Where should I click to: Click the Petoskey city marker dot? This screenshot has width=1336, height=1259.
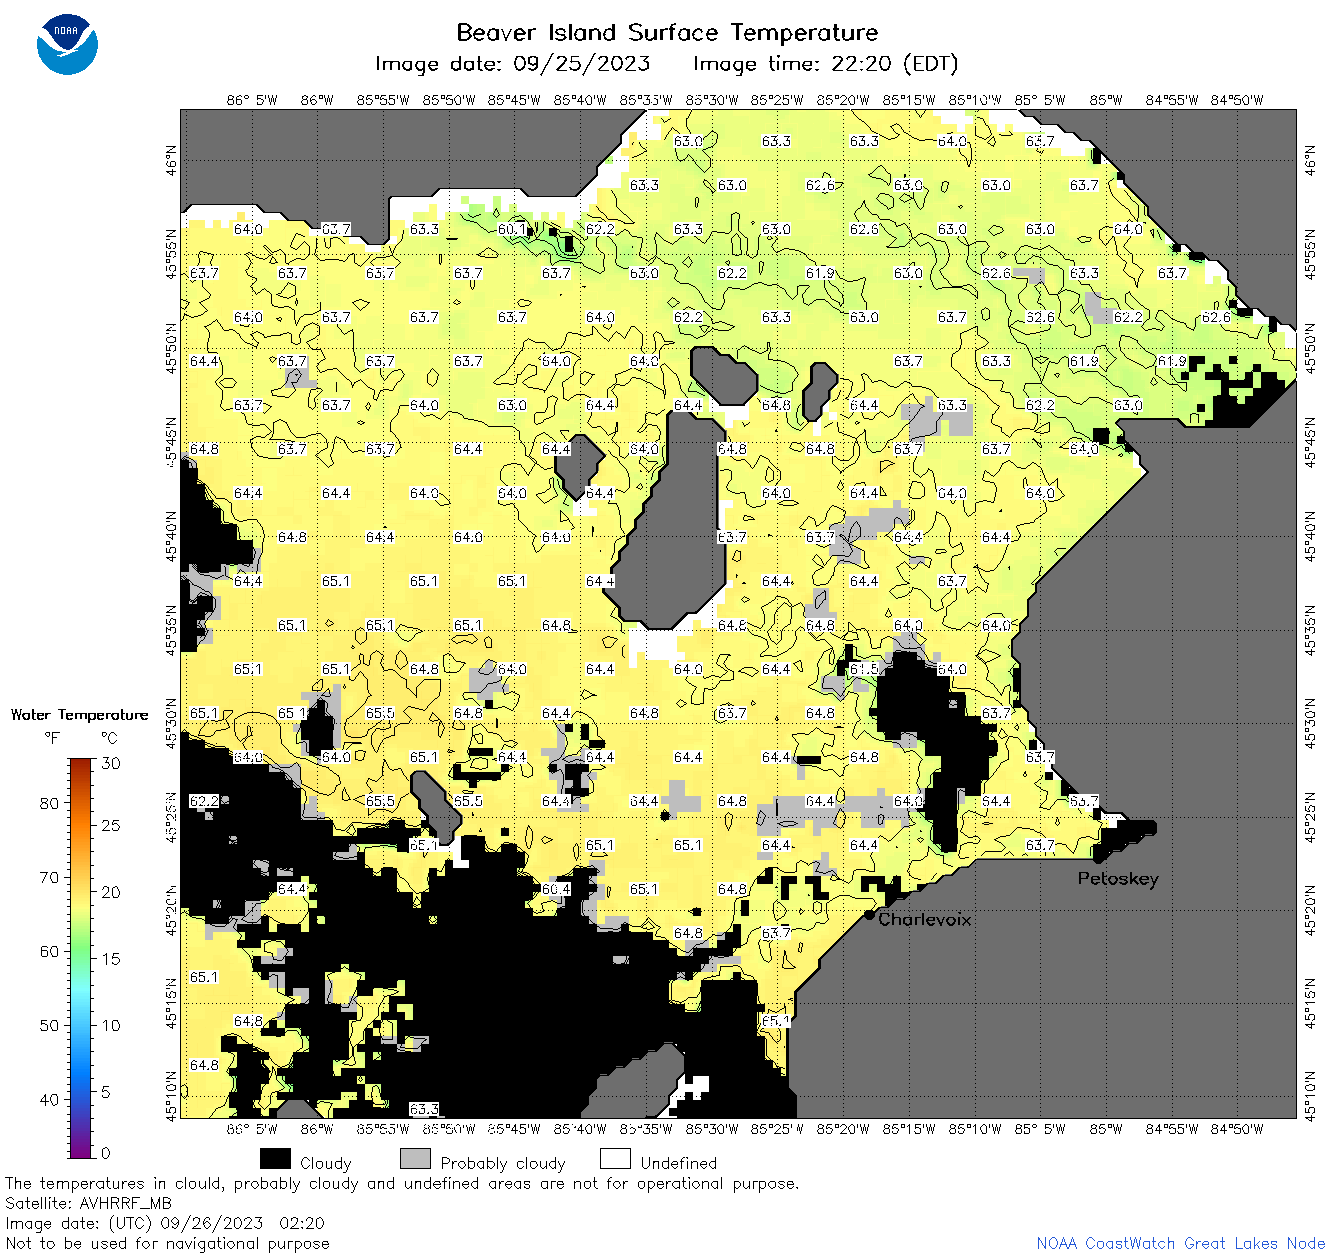1098,858
